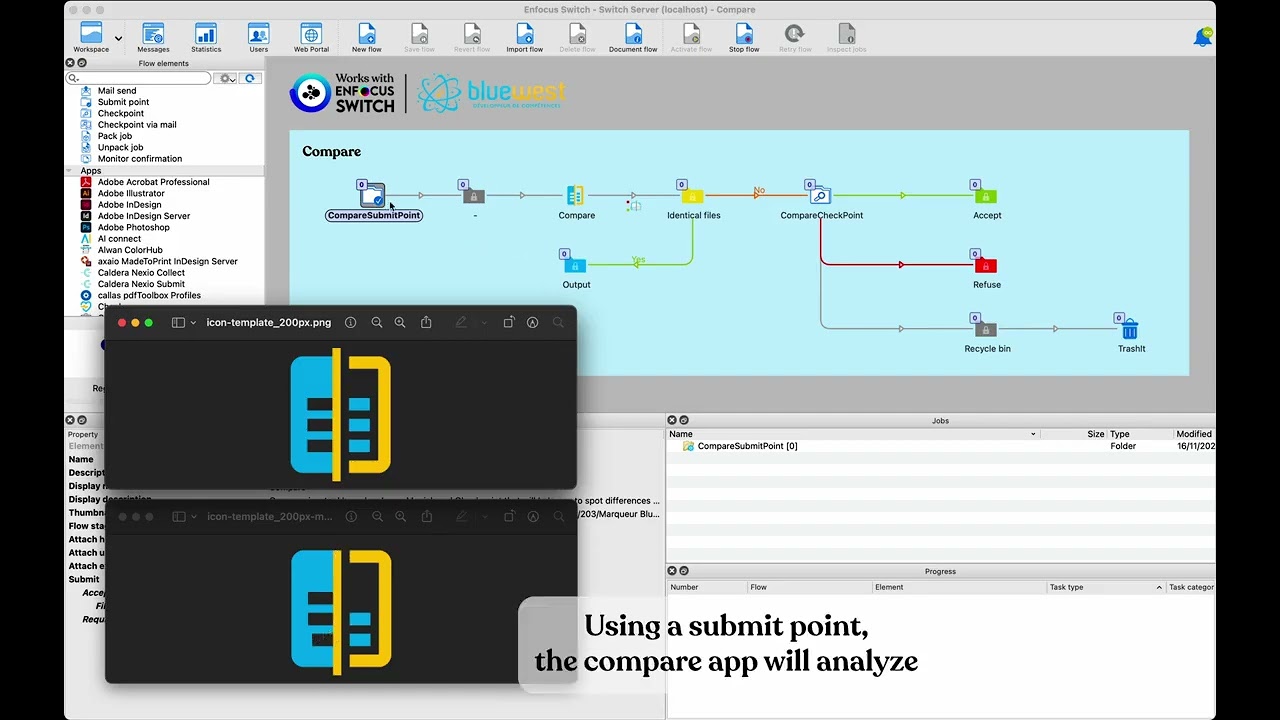This screenshot has height=720, width=1280.
Task: Select CompareSubmitPoint [0] row in Jobs
Action: point(940,446)
